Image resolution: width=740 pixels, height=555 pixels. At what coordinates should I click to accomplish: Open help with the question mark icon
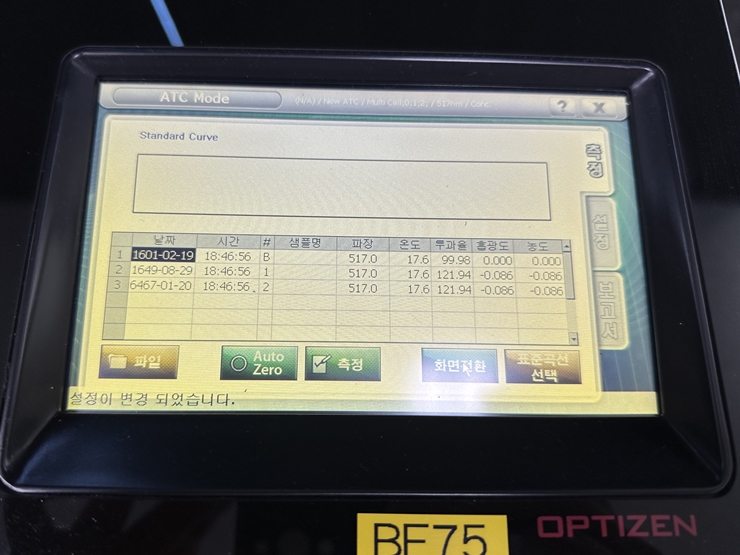pos(563,106)
